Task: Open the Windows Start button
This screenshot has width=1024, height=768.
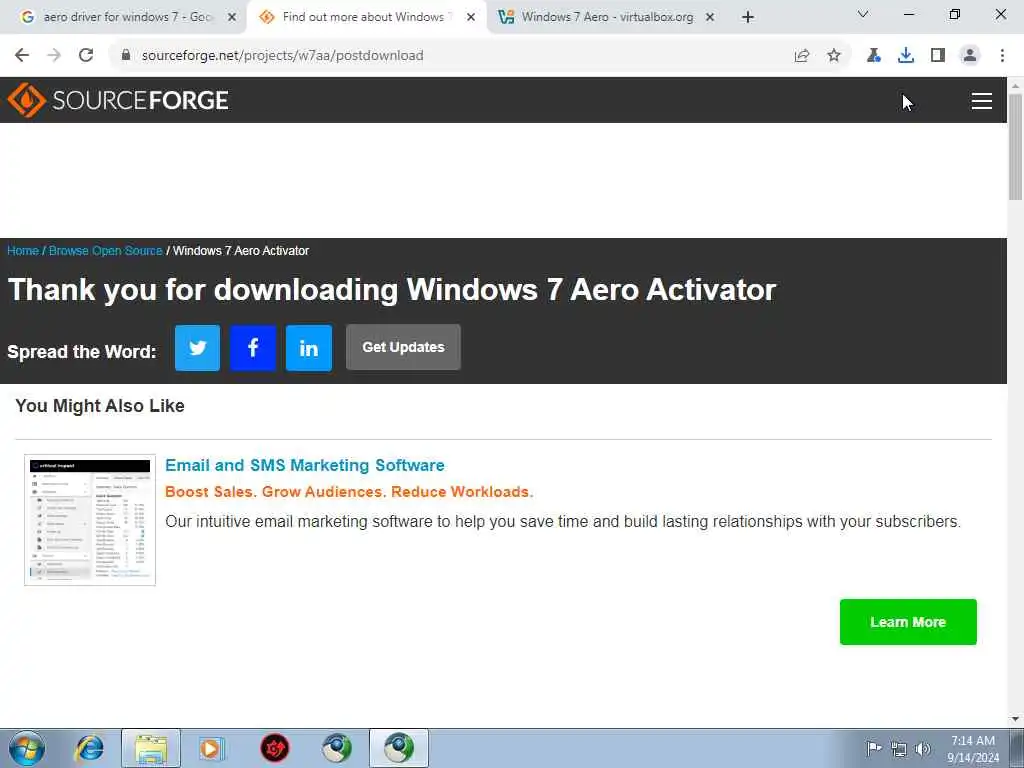Action: click(x=27, y=748)
